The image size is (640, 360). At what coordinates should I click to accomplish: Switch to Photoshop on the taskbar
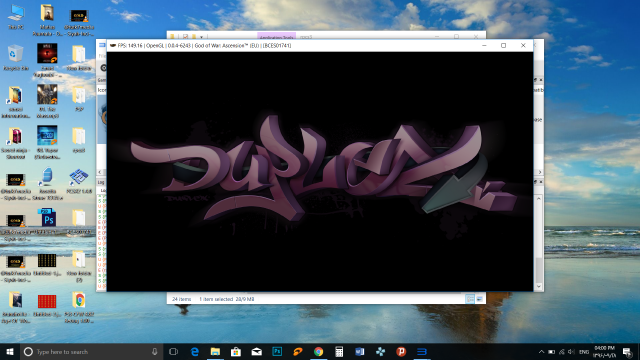pyautogui.click(x=277, y=351)
